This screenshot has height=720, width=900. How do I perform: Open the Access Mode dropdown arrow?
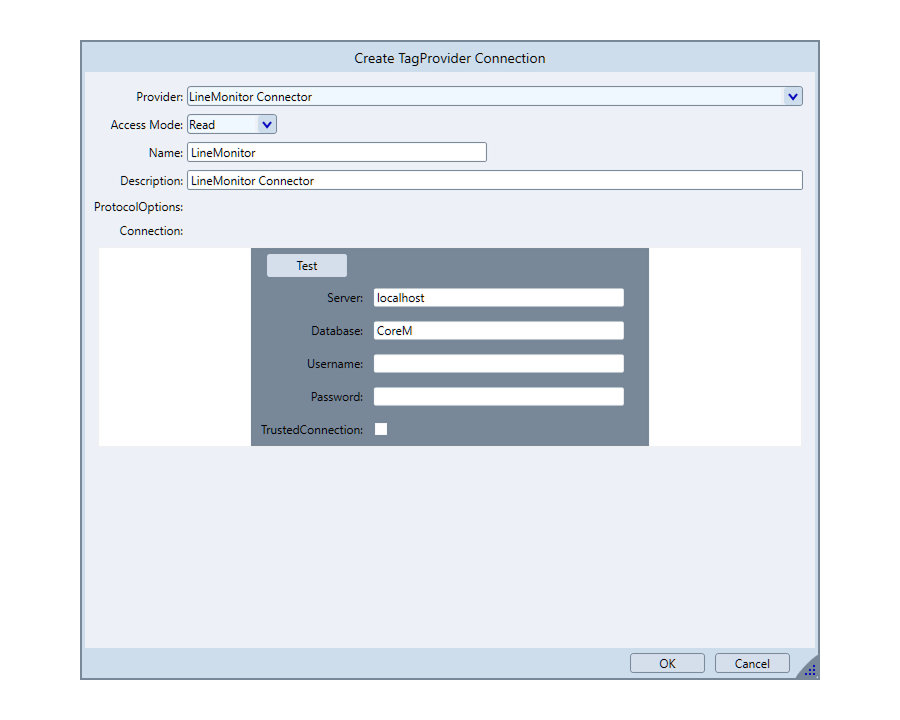click(x=266, y=125)
